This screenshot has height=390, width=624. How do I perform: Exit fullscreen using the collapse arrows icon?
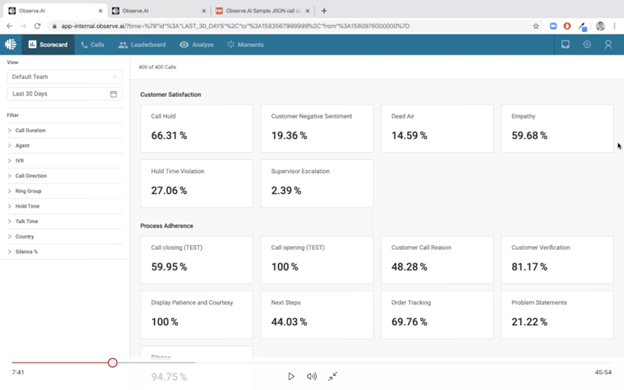tap(333, 376)
